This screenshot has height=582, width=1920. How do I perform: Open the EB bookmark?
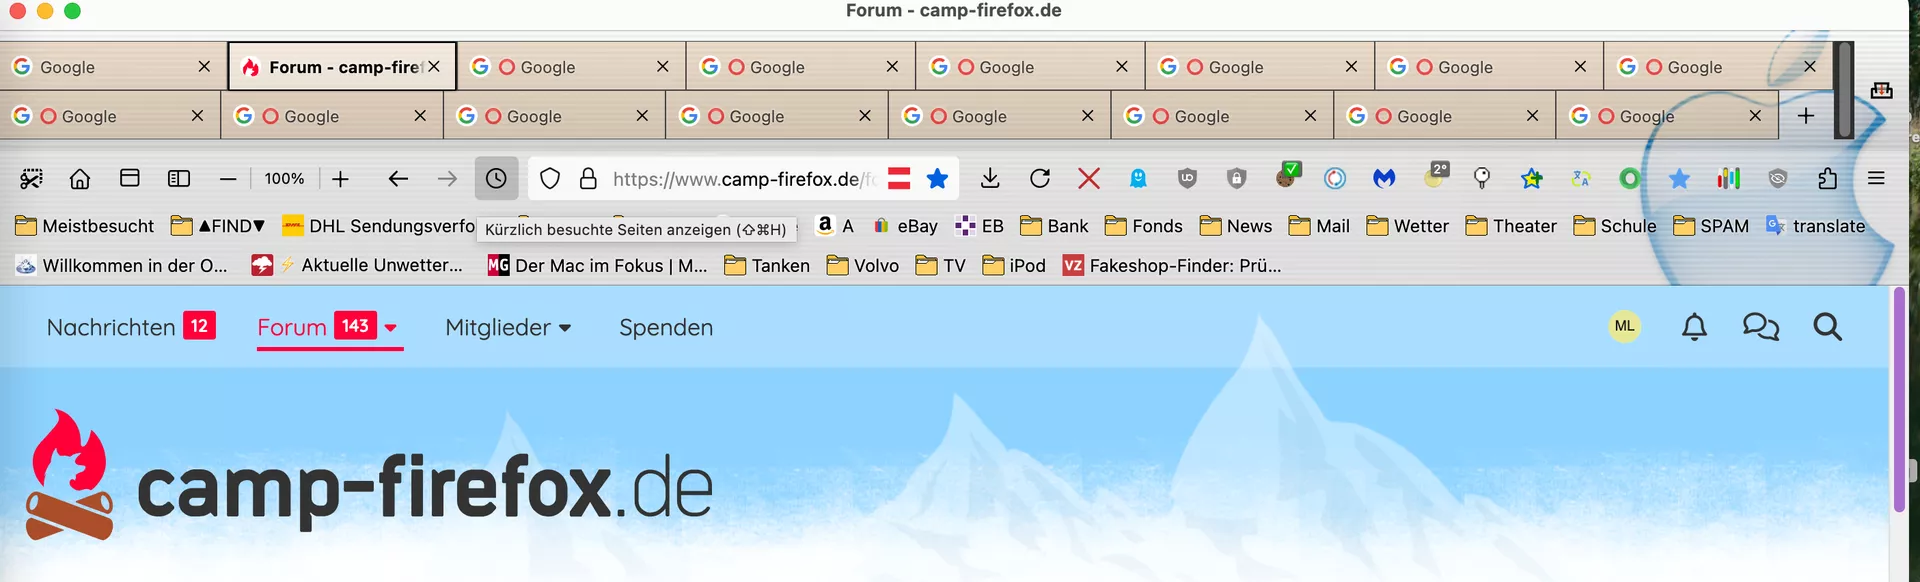coord(979,226)
